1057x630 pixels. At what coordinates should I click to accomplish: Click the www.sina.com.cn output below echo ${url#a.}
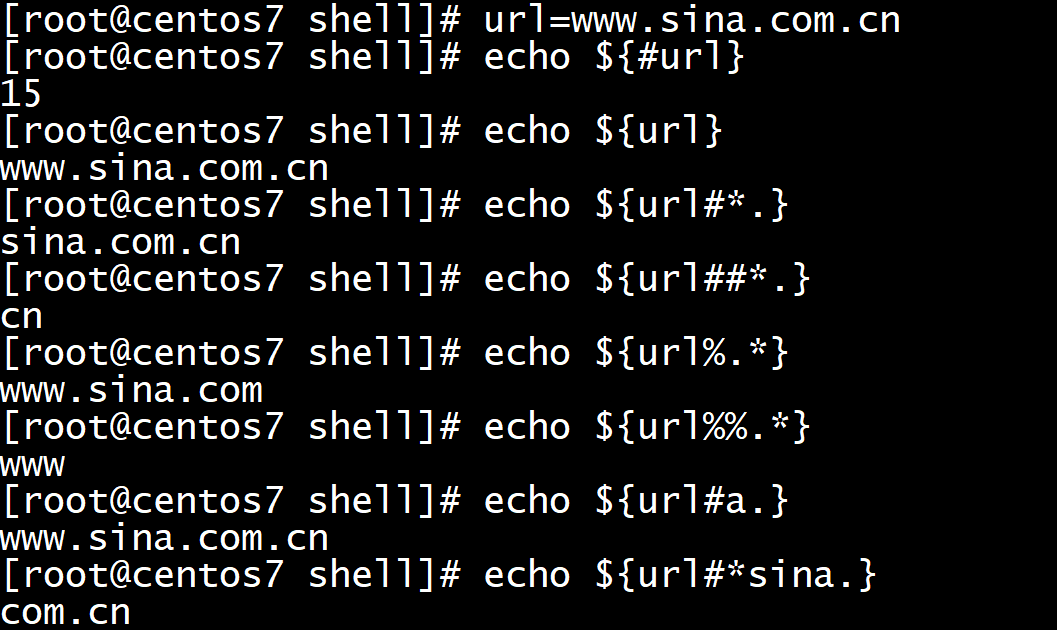click(x=164, y=538)
